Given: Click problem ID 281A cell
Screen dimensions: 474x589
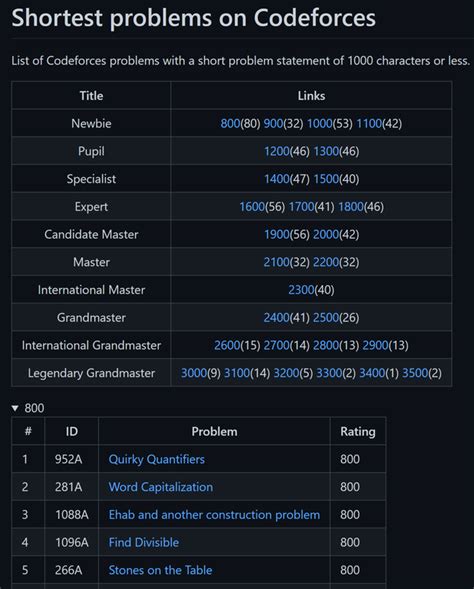Looking at the screenshot, I should [x=71, y=487].
